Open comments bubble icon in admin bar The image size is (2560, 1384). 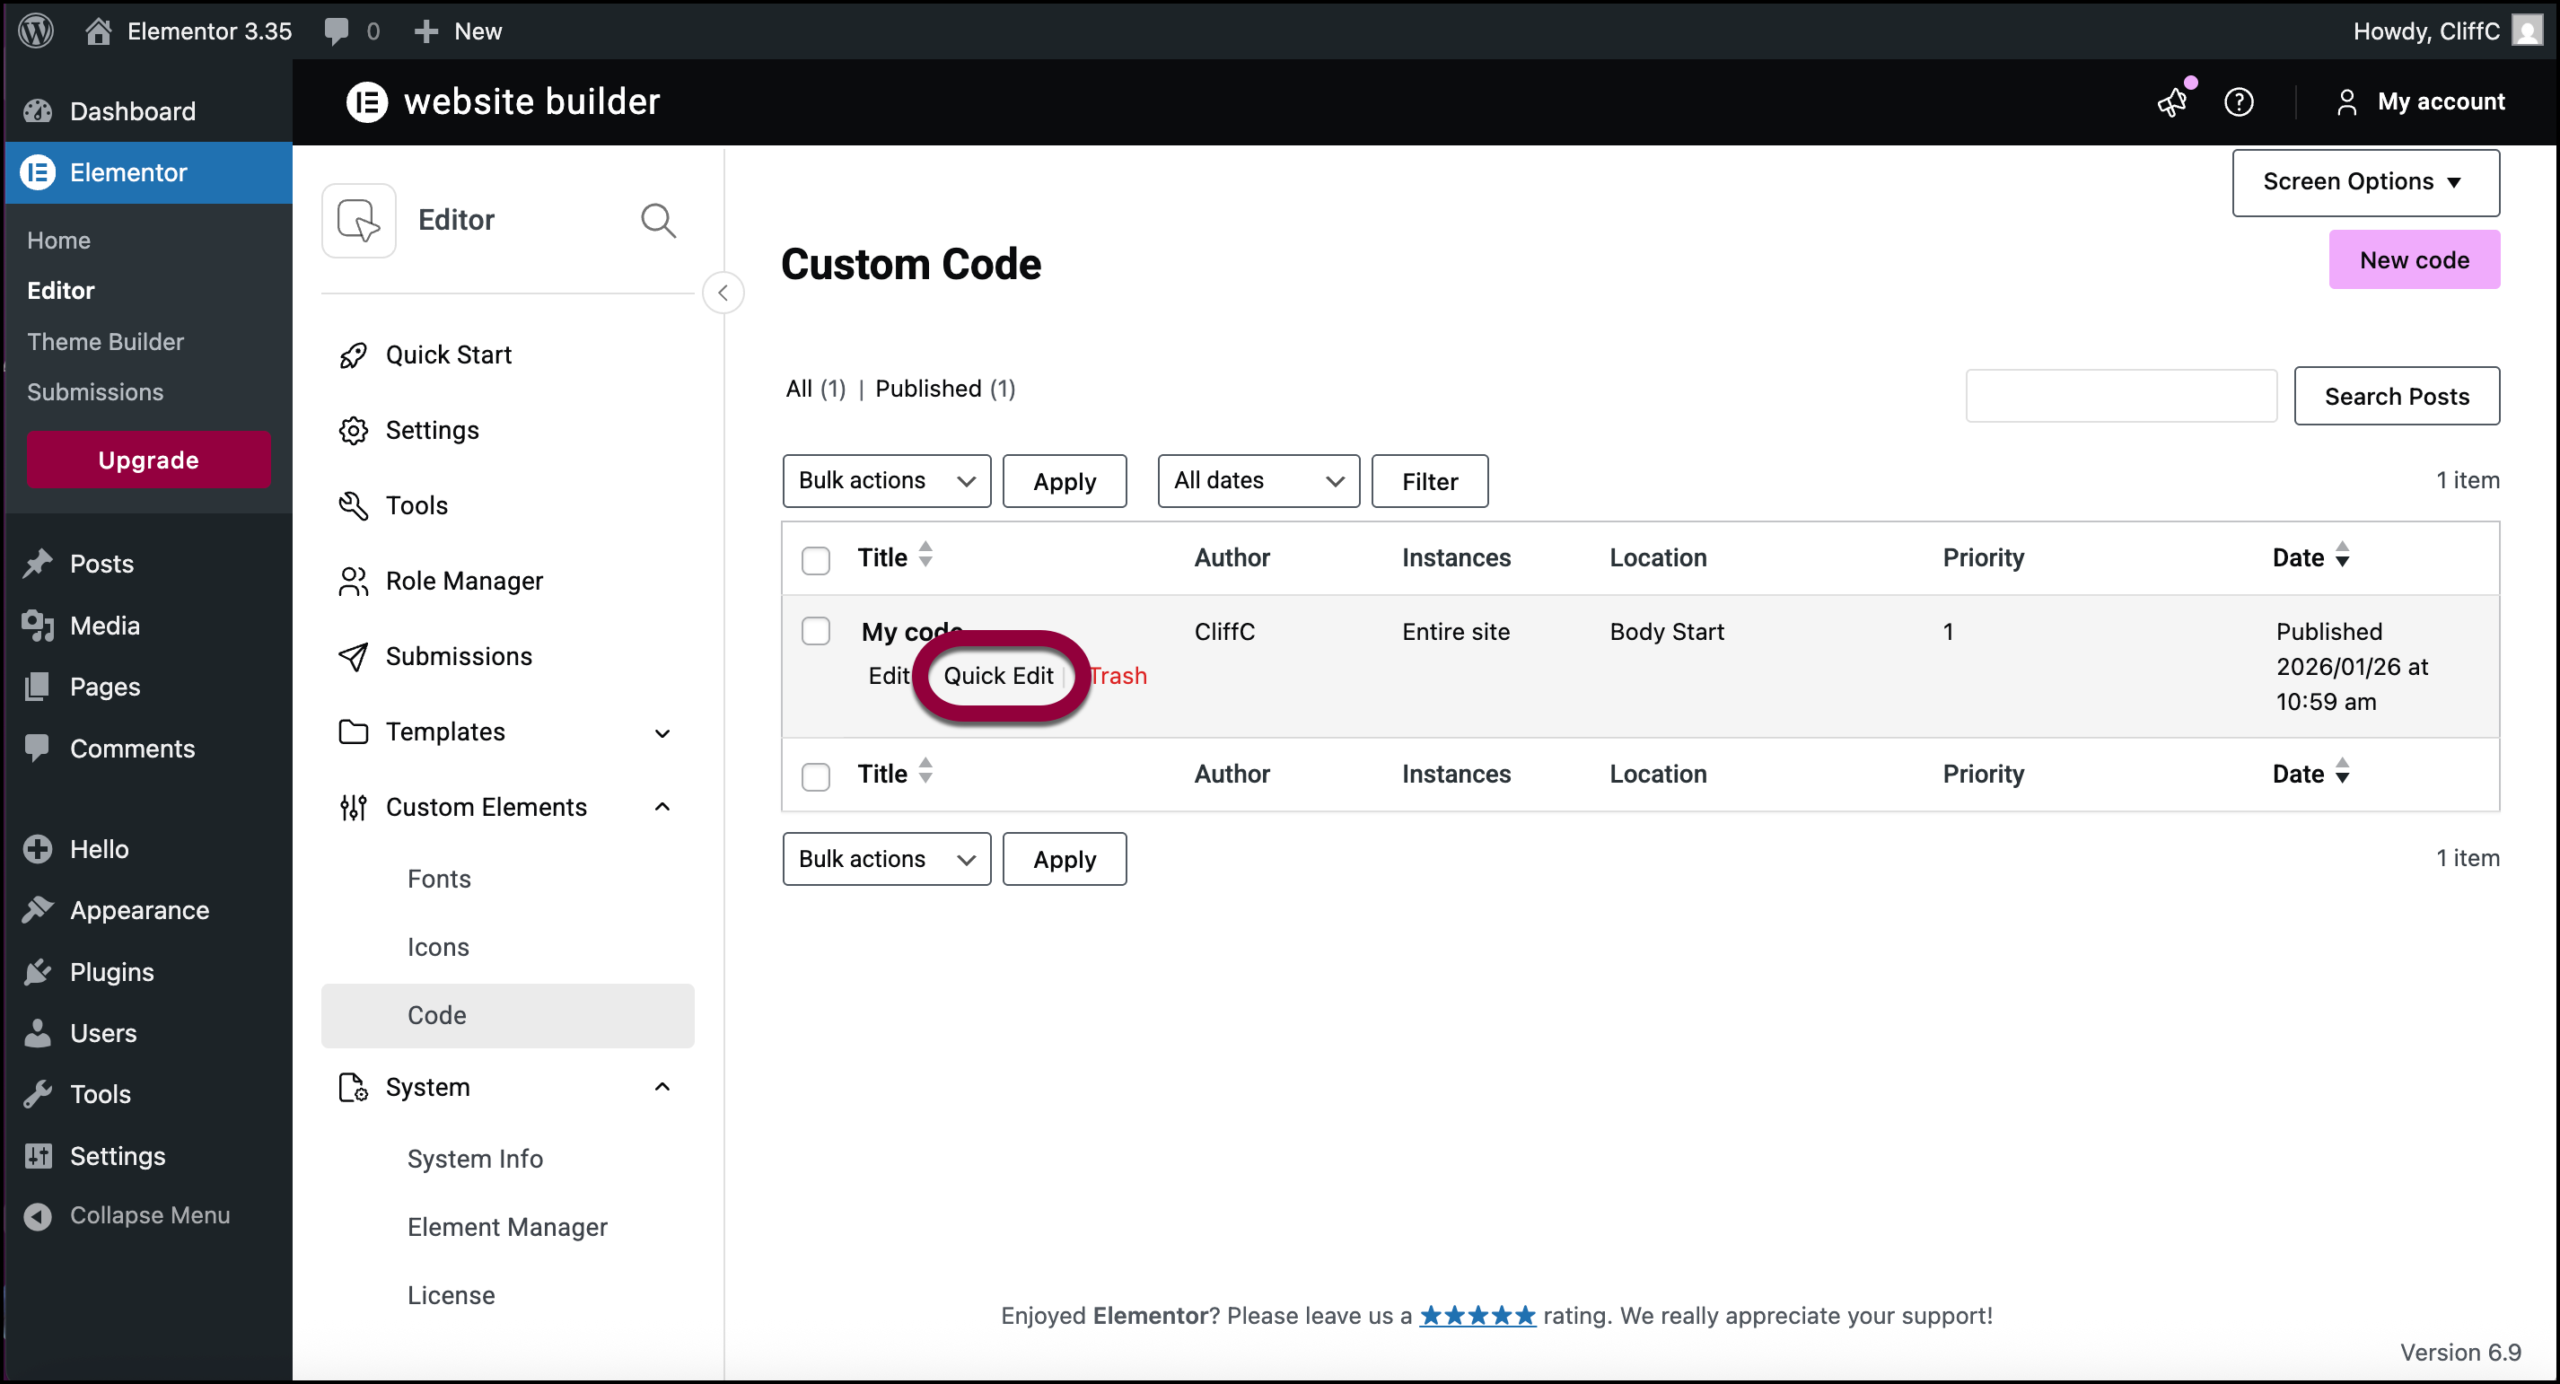pos(337,31)
